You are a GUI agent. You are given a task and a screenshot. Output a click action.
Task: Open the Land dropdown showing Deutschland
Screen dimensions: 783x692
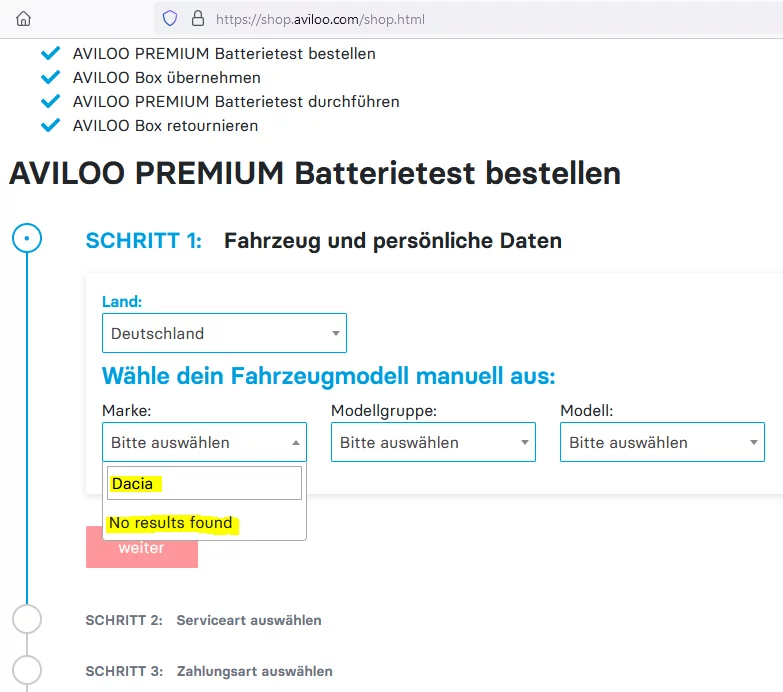[224, 333]
